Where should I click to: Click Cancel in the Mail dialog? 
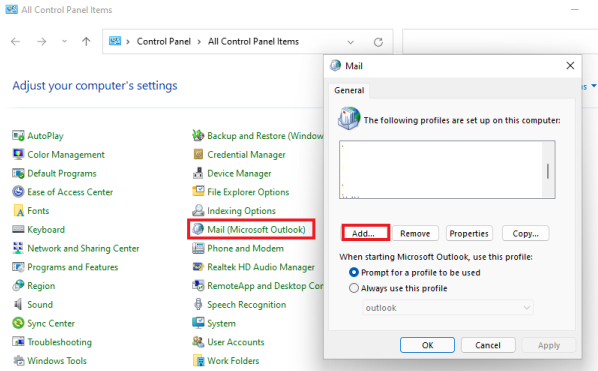tap(488, 345)
